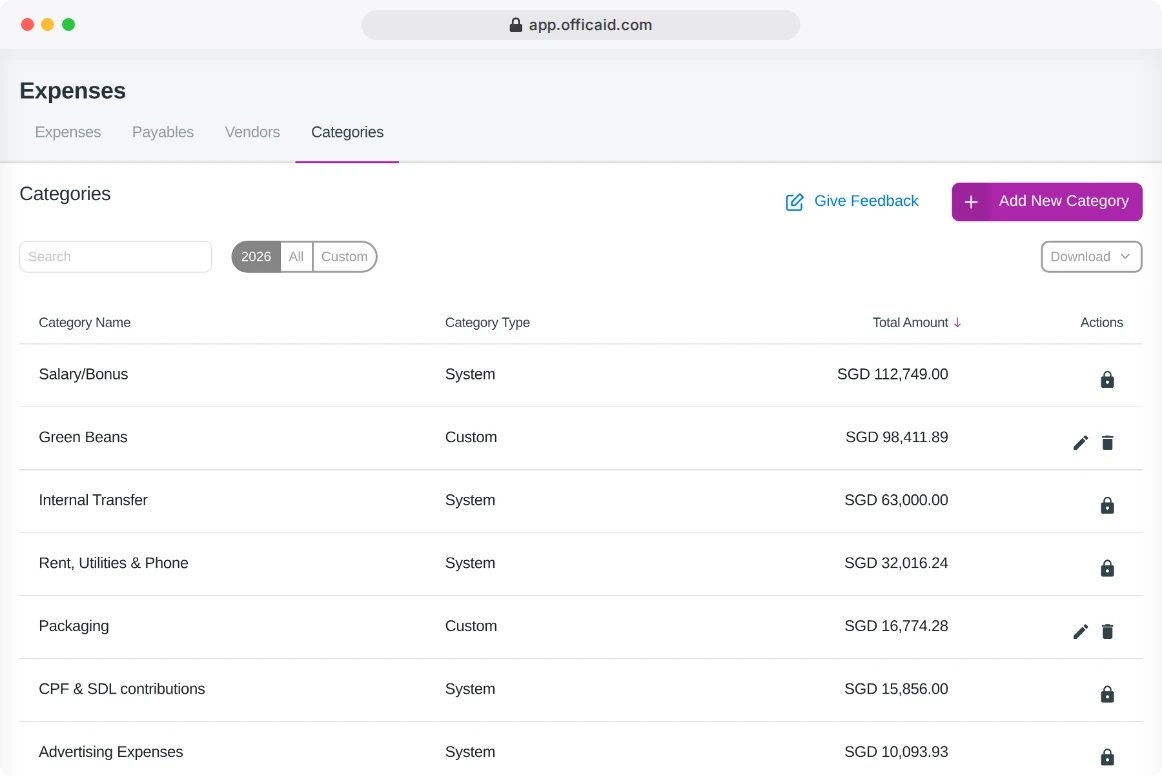Viewport: 1162px width, 776px height.
Task: Select the Custom period filter
Action: [345, 256]
